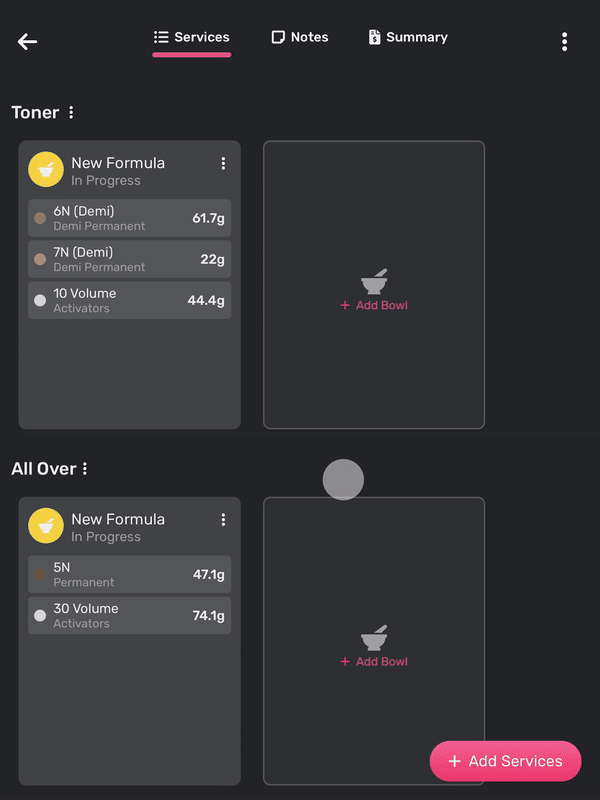This screenshot has width=600, height=800.
Task: Select the 30 Volume Activators row
Action: 129,615
